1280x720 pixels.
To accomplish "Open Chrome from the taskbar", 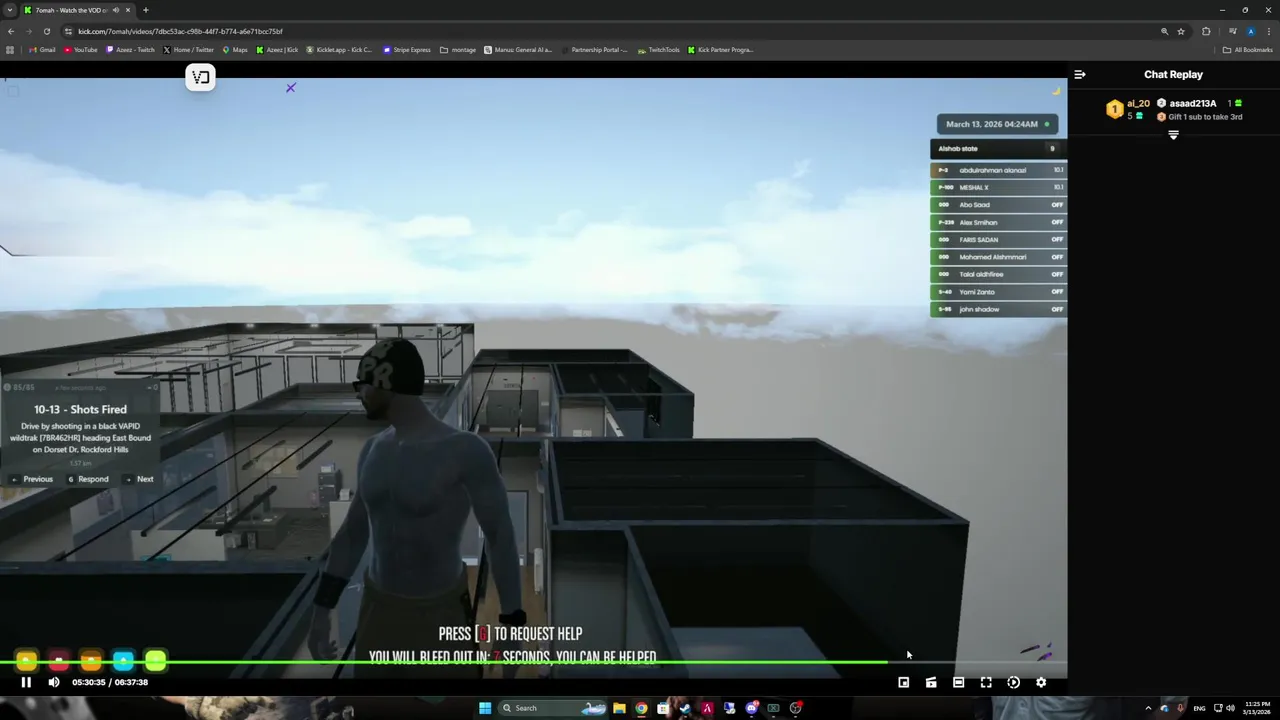I will 641,708.
